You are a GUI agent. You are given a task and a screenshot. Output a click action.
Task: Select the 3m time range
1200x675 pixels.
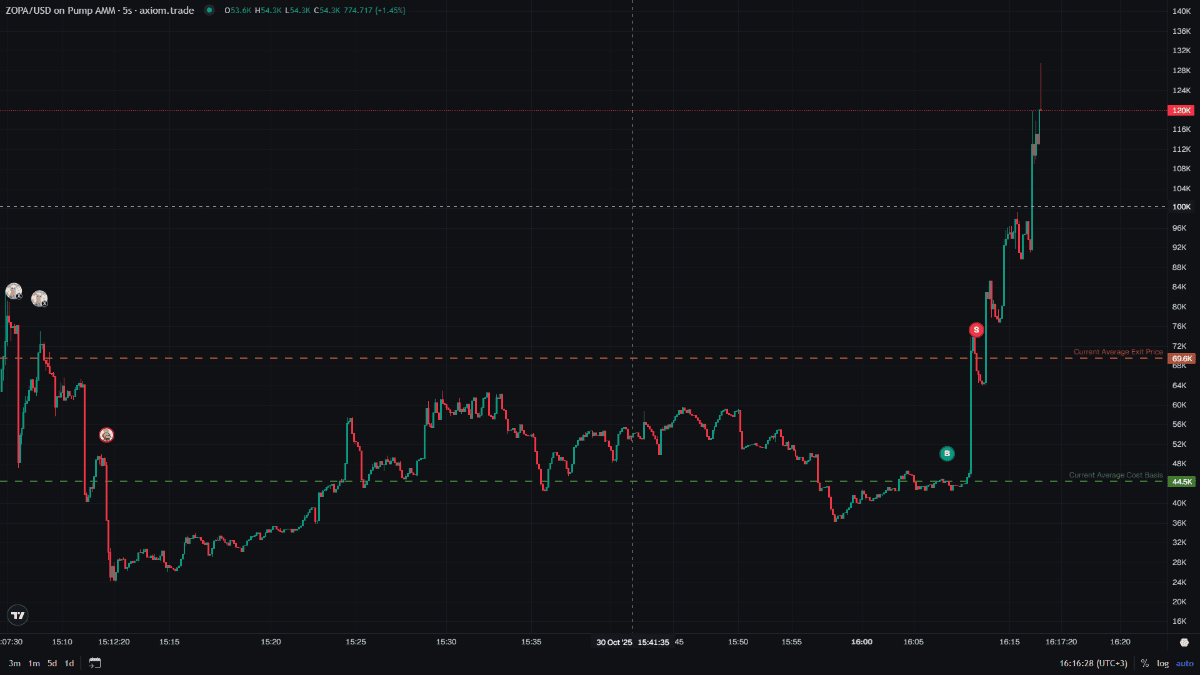pyautogui.click(x=14, y=663)
